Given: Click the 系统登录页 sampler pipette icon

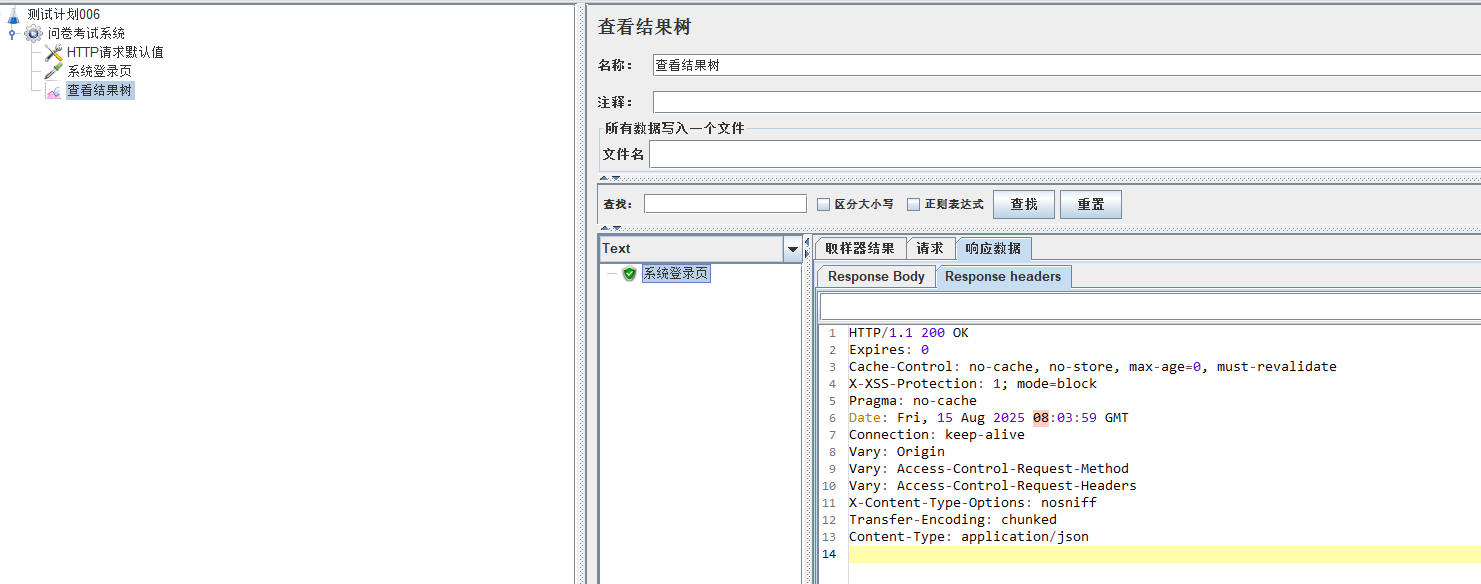Looking at the screenshot, I should tap(53, 71).
